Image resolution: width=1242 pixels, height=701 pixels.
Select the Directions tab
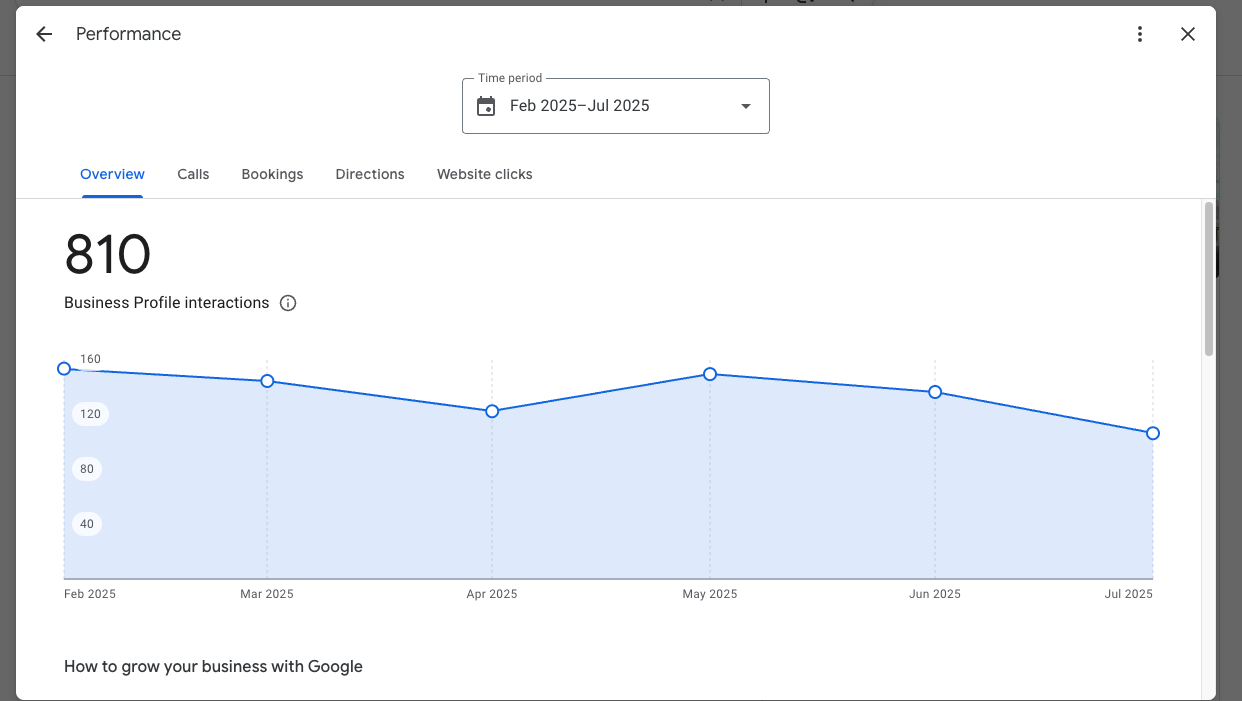point(370,174)
